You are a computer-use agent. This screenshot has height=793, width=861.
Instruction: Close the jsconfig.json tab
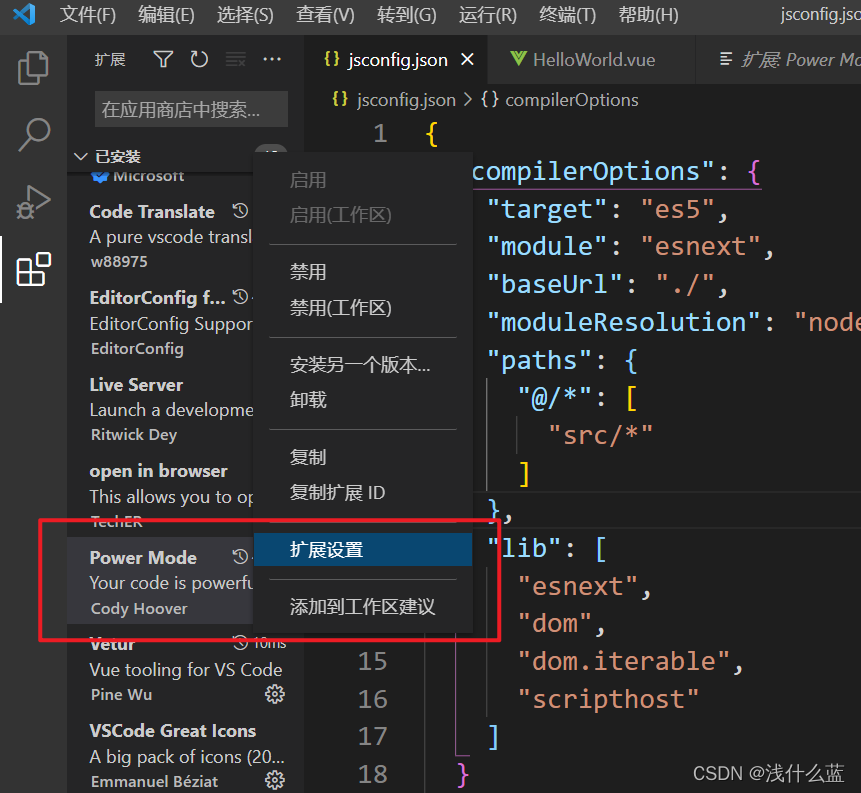(467, 59)
